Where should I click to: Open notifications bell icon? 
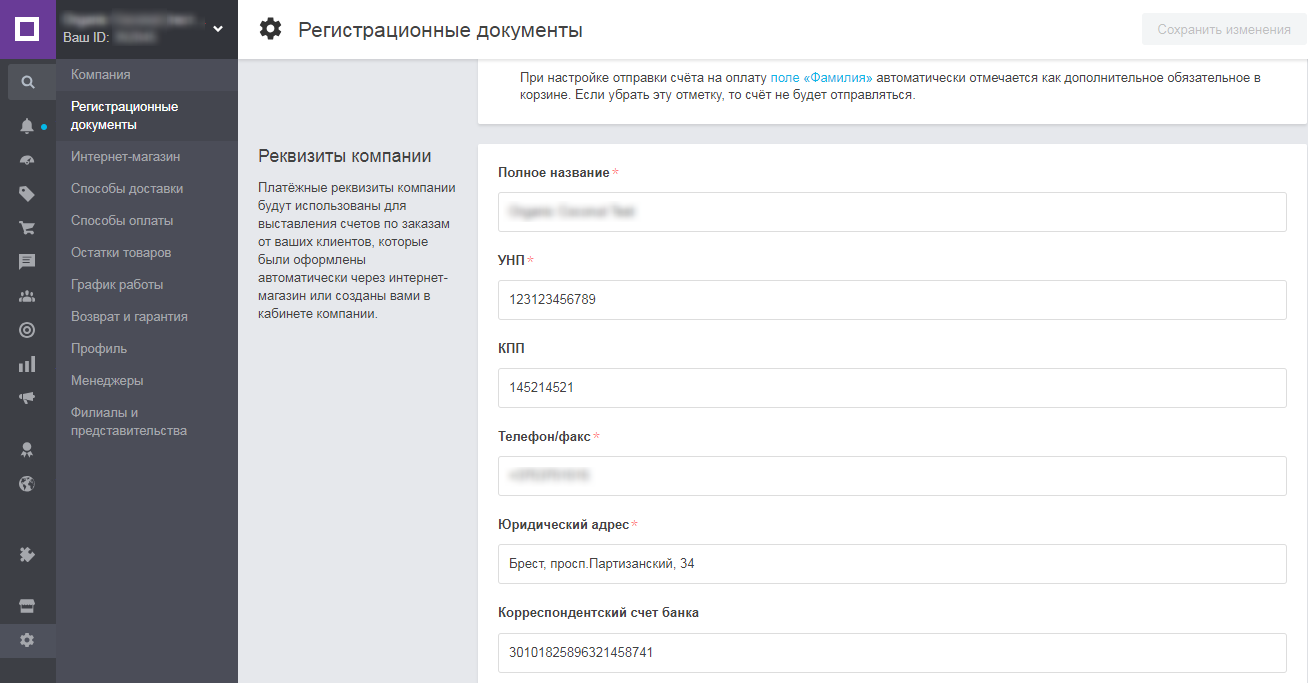28,126
